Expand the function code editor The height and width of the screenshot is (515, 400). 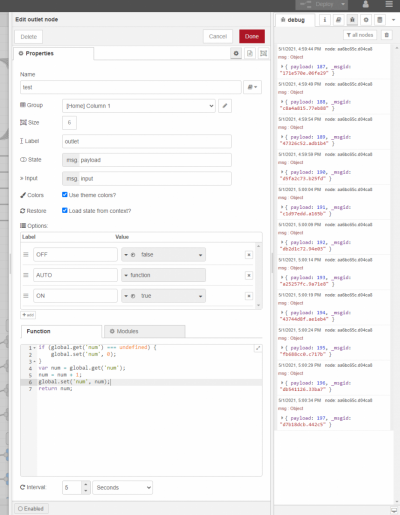pos(258,348)
